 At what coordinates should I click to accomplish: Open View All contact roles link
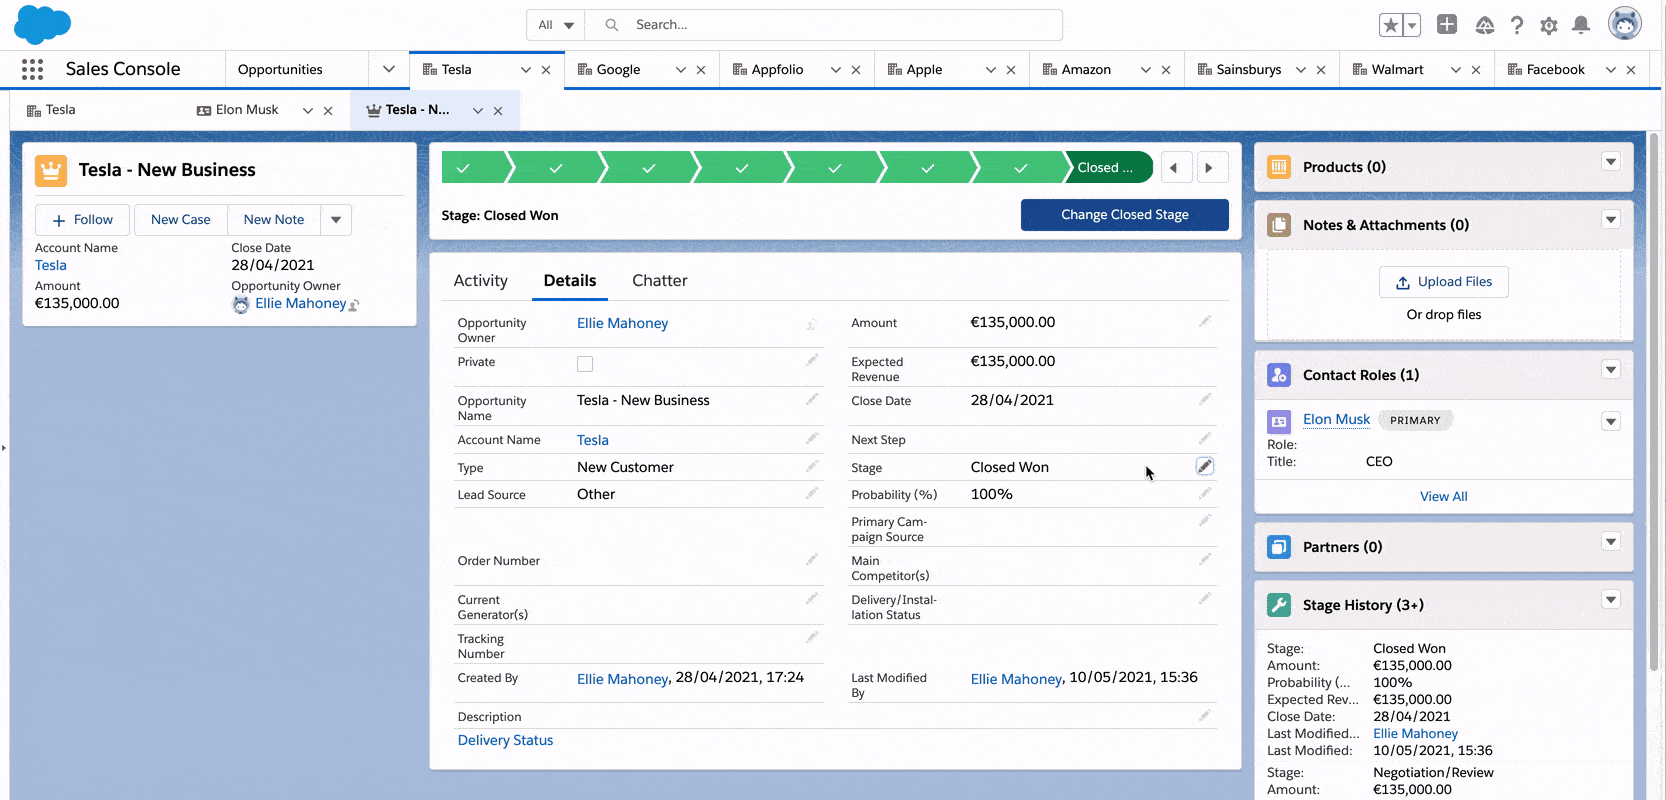tap(1444, 497)
